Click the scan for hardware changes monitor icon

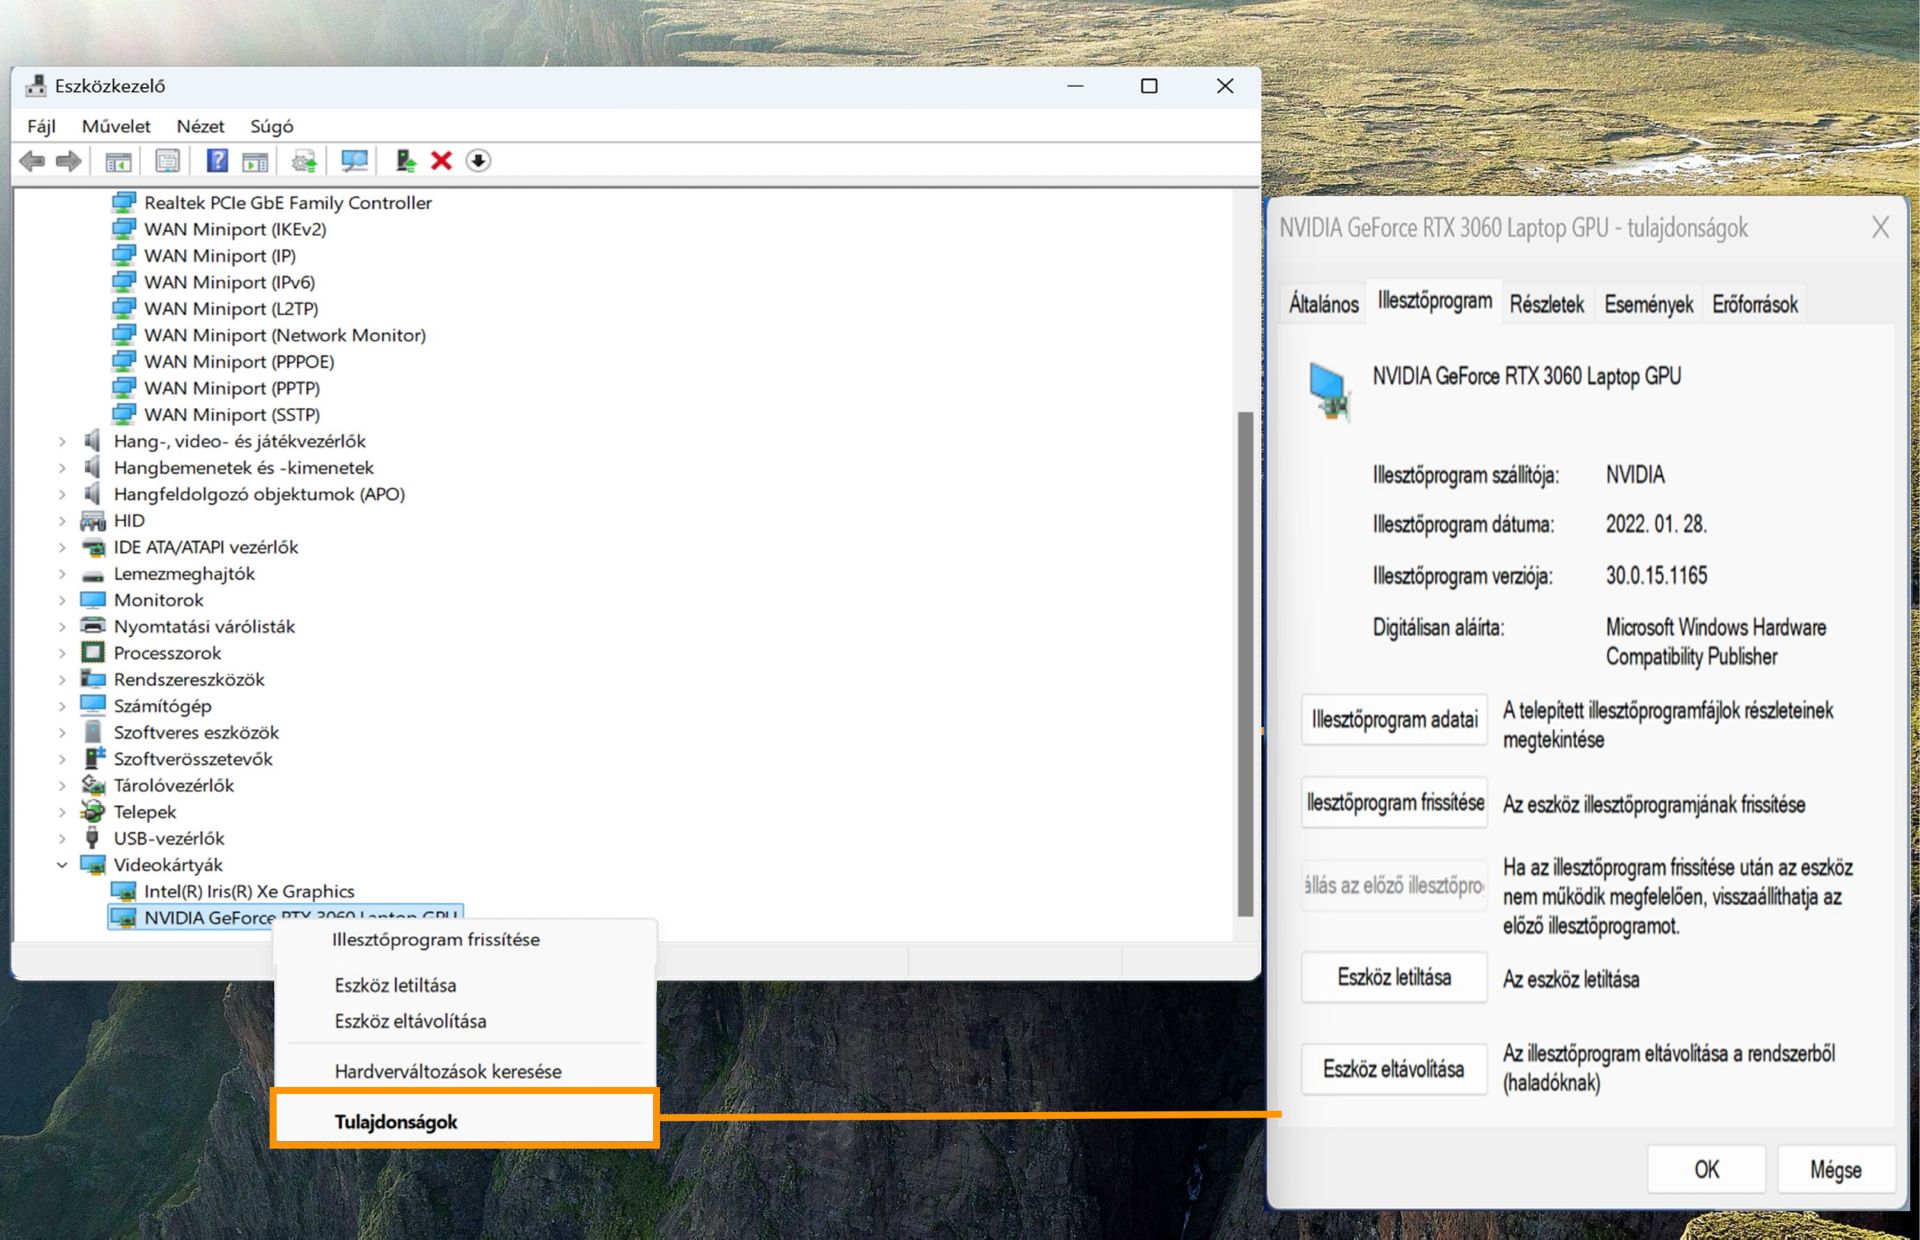pos(354,161)
